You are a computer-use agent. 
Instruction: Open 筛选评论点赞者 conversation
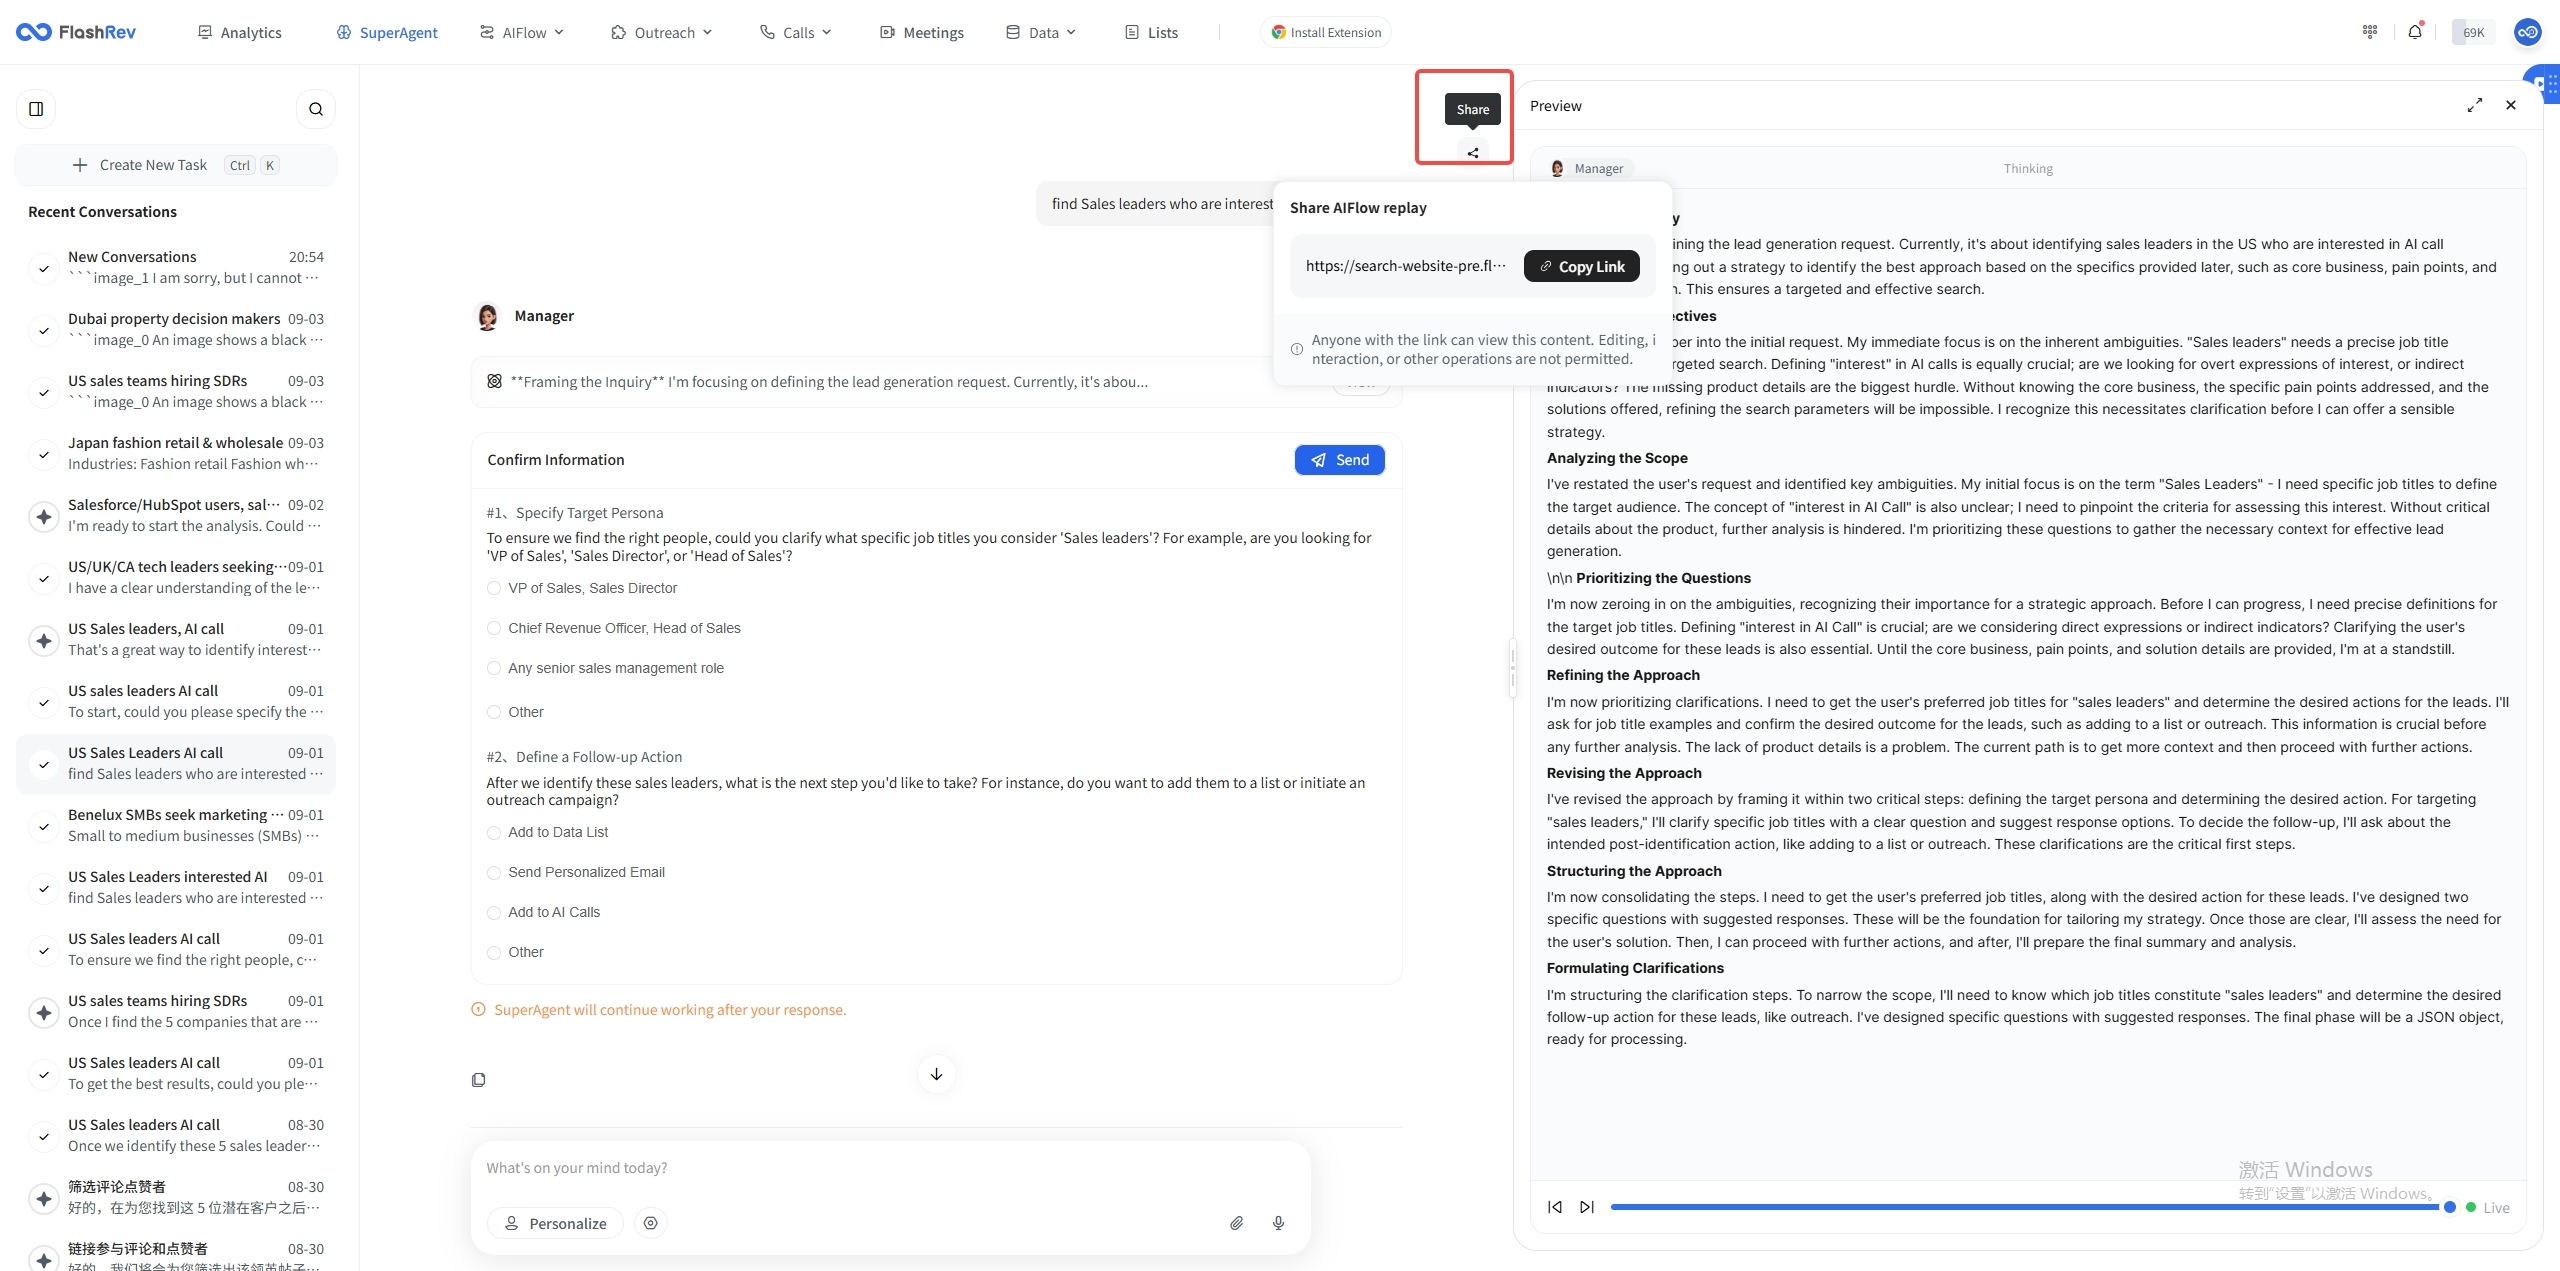pos(176,1198)
